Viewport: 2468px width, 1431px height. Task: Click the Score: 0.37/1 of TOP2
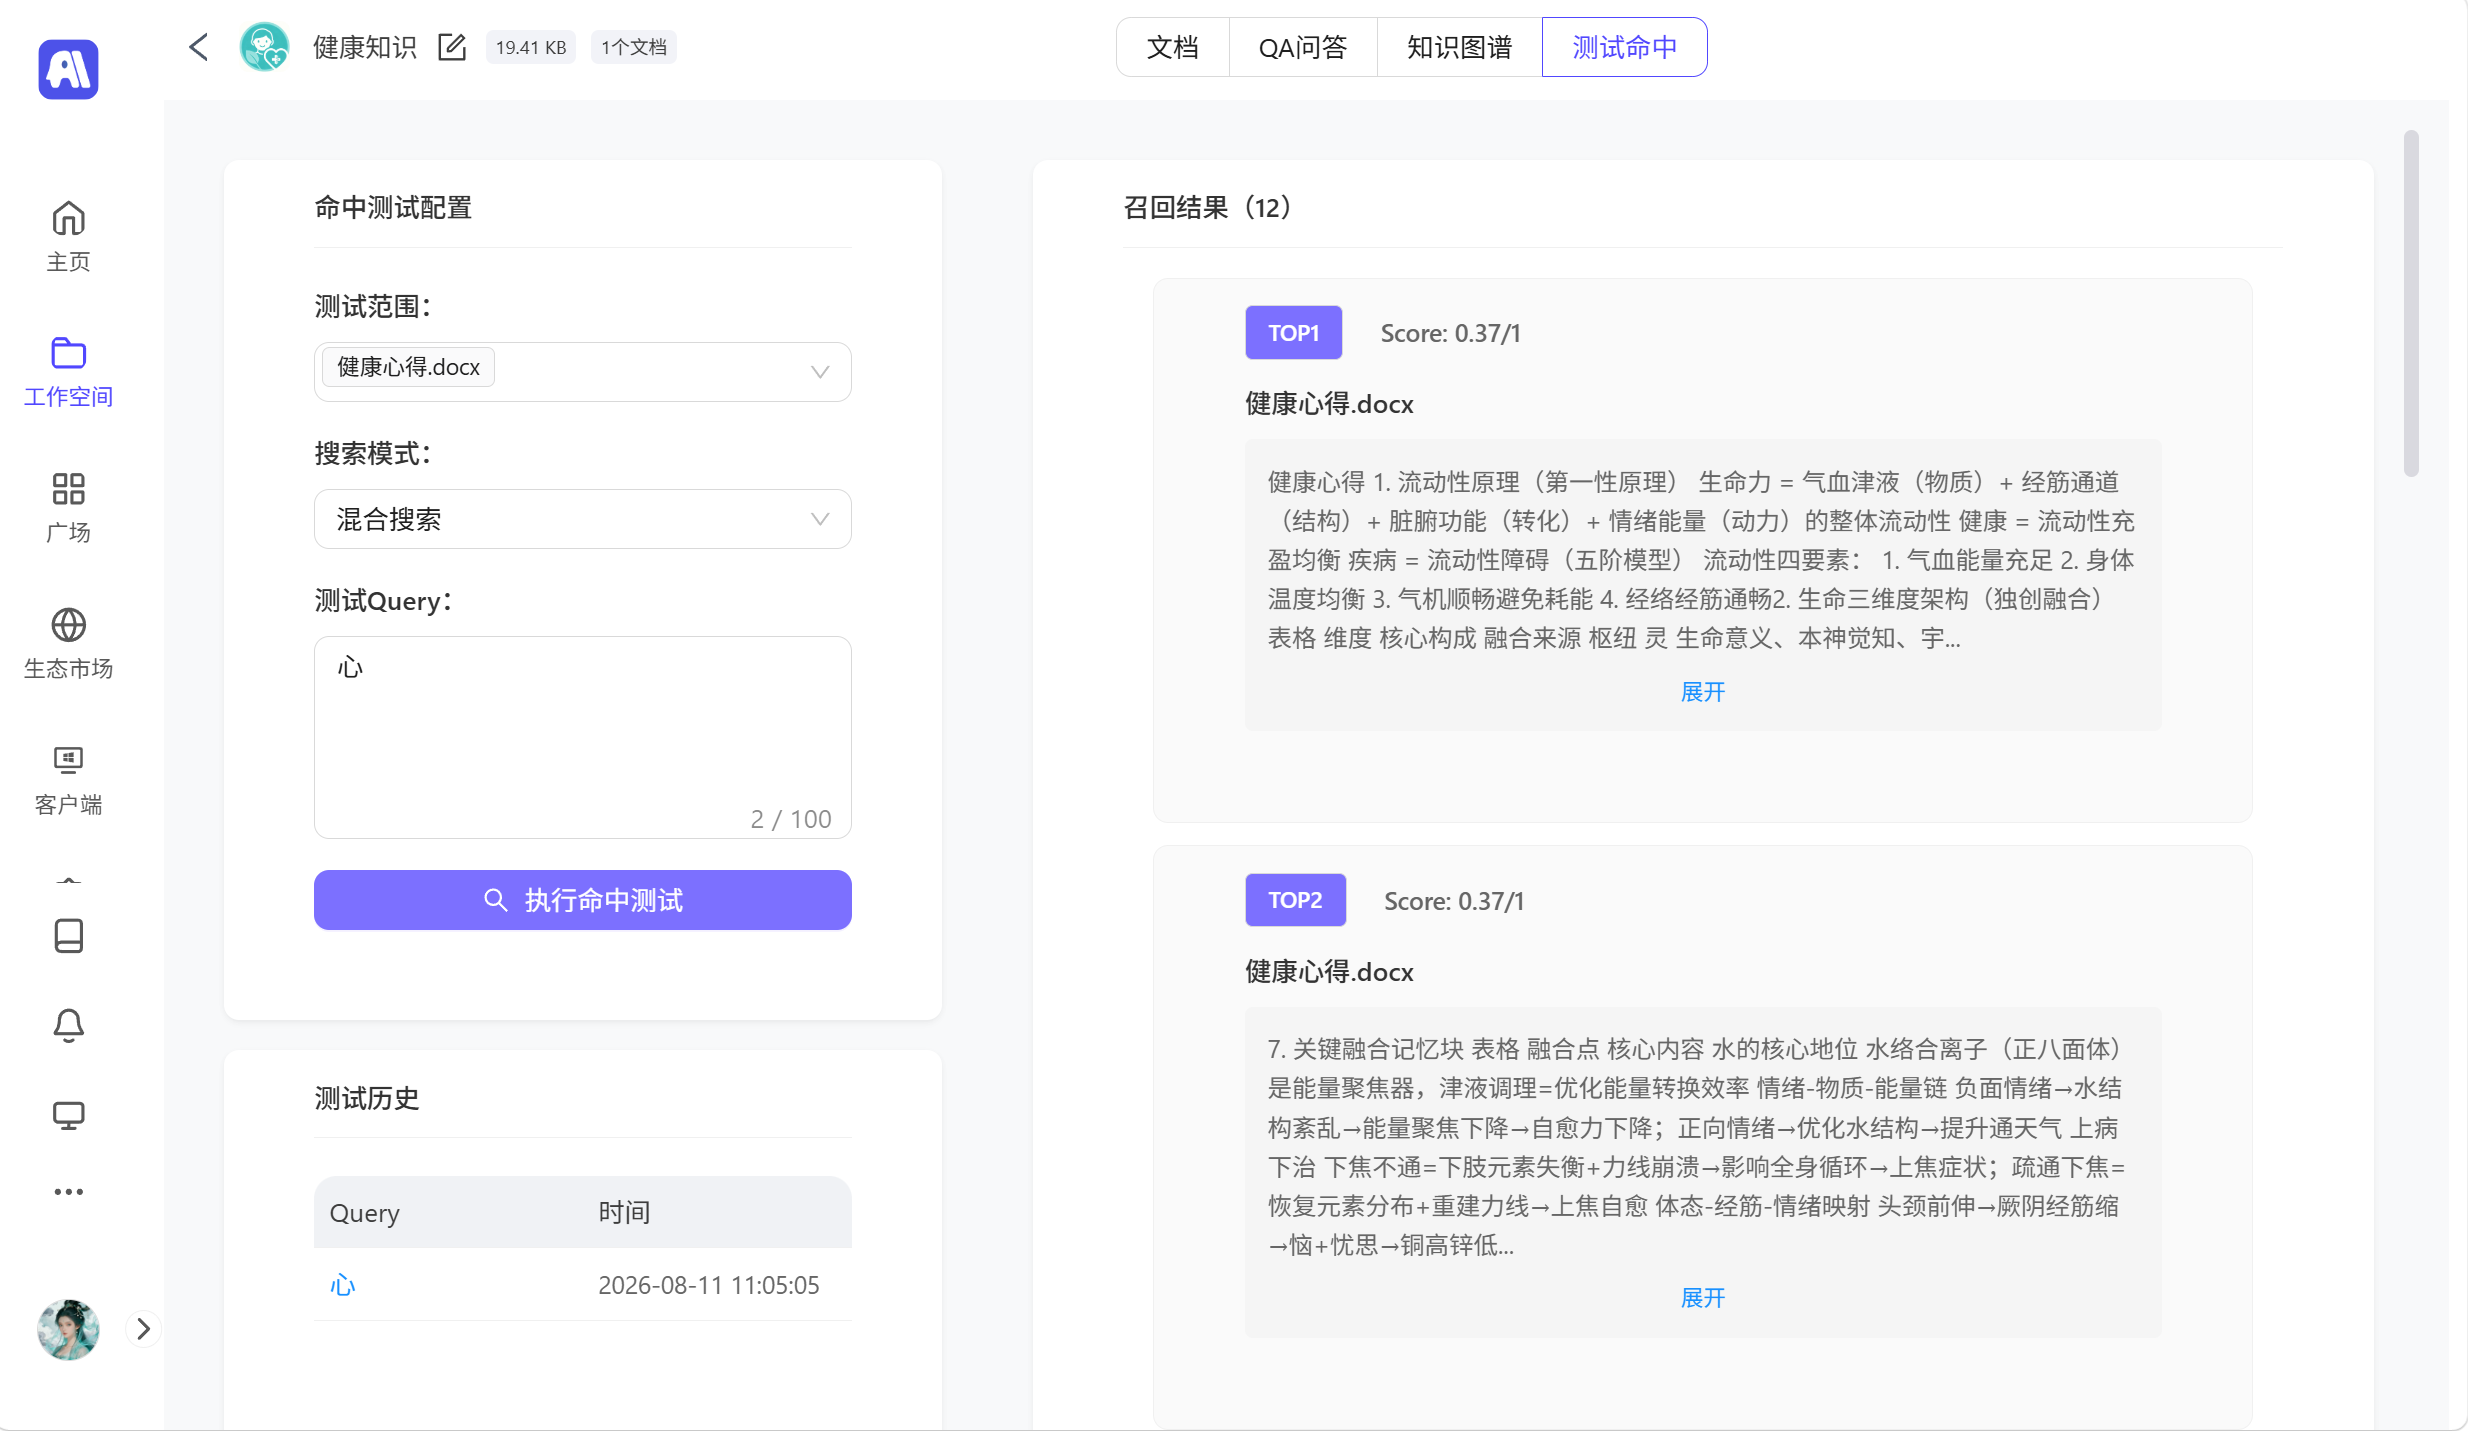click(1454, 901)
